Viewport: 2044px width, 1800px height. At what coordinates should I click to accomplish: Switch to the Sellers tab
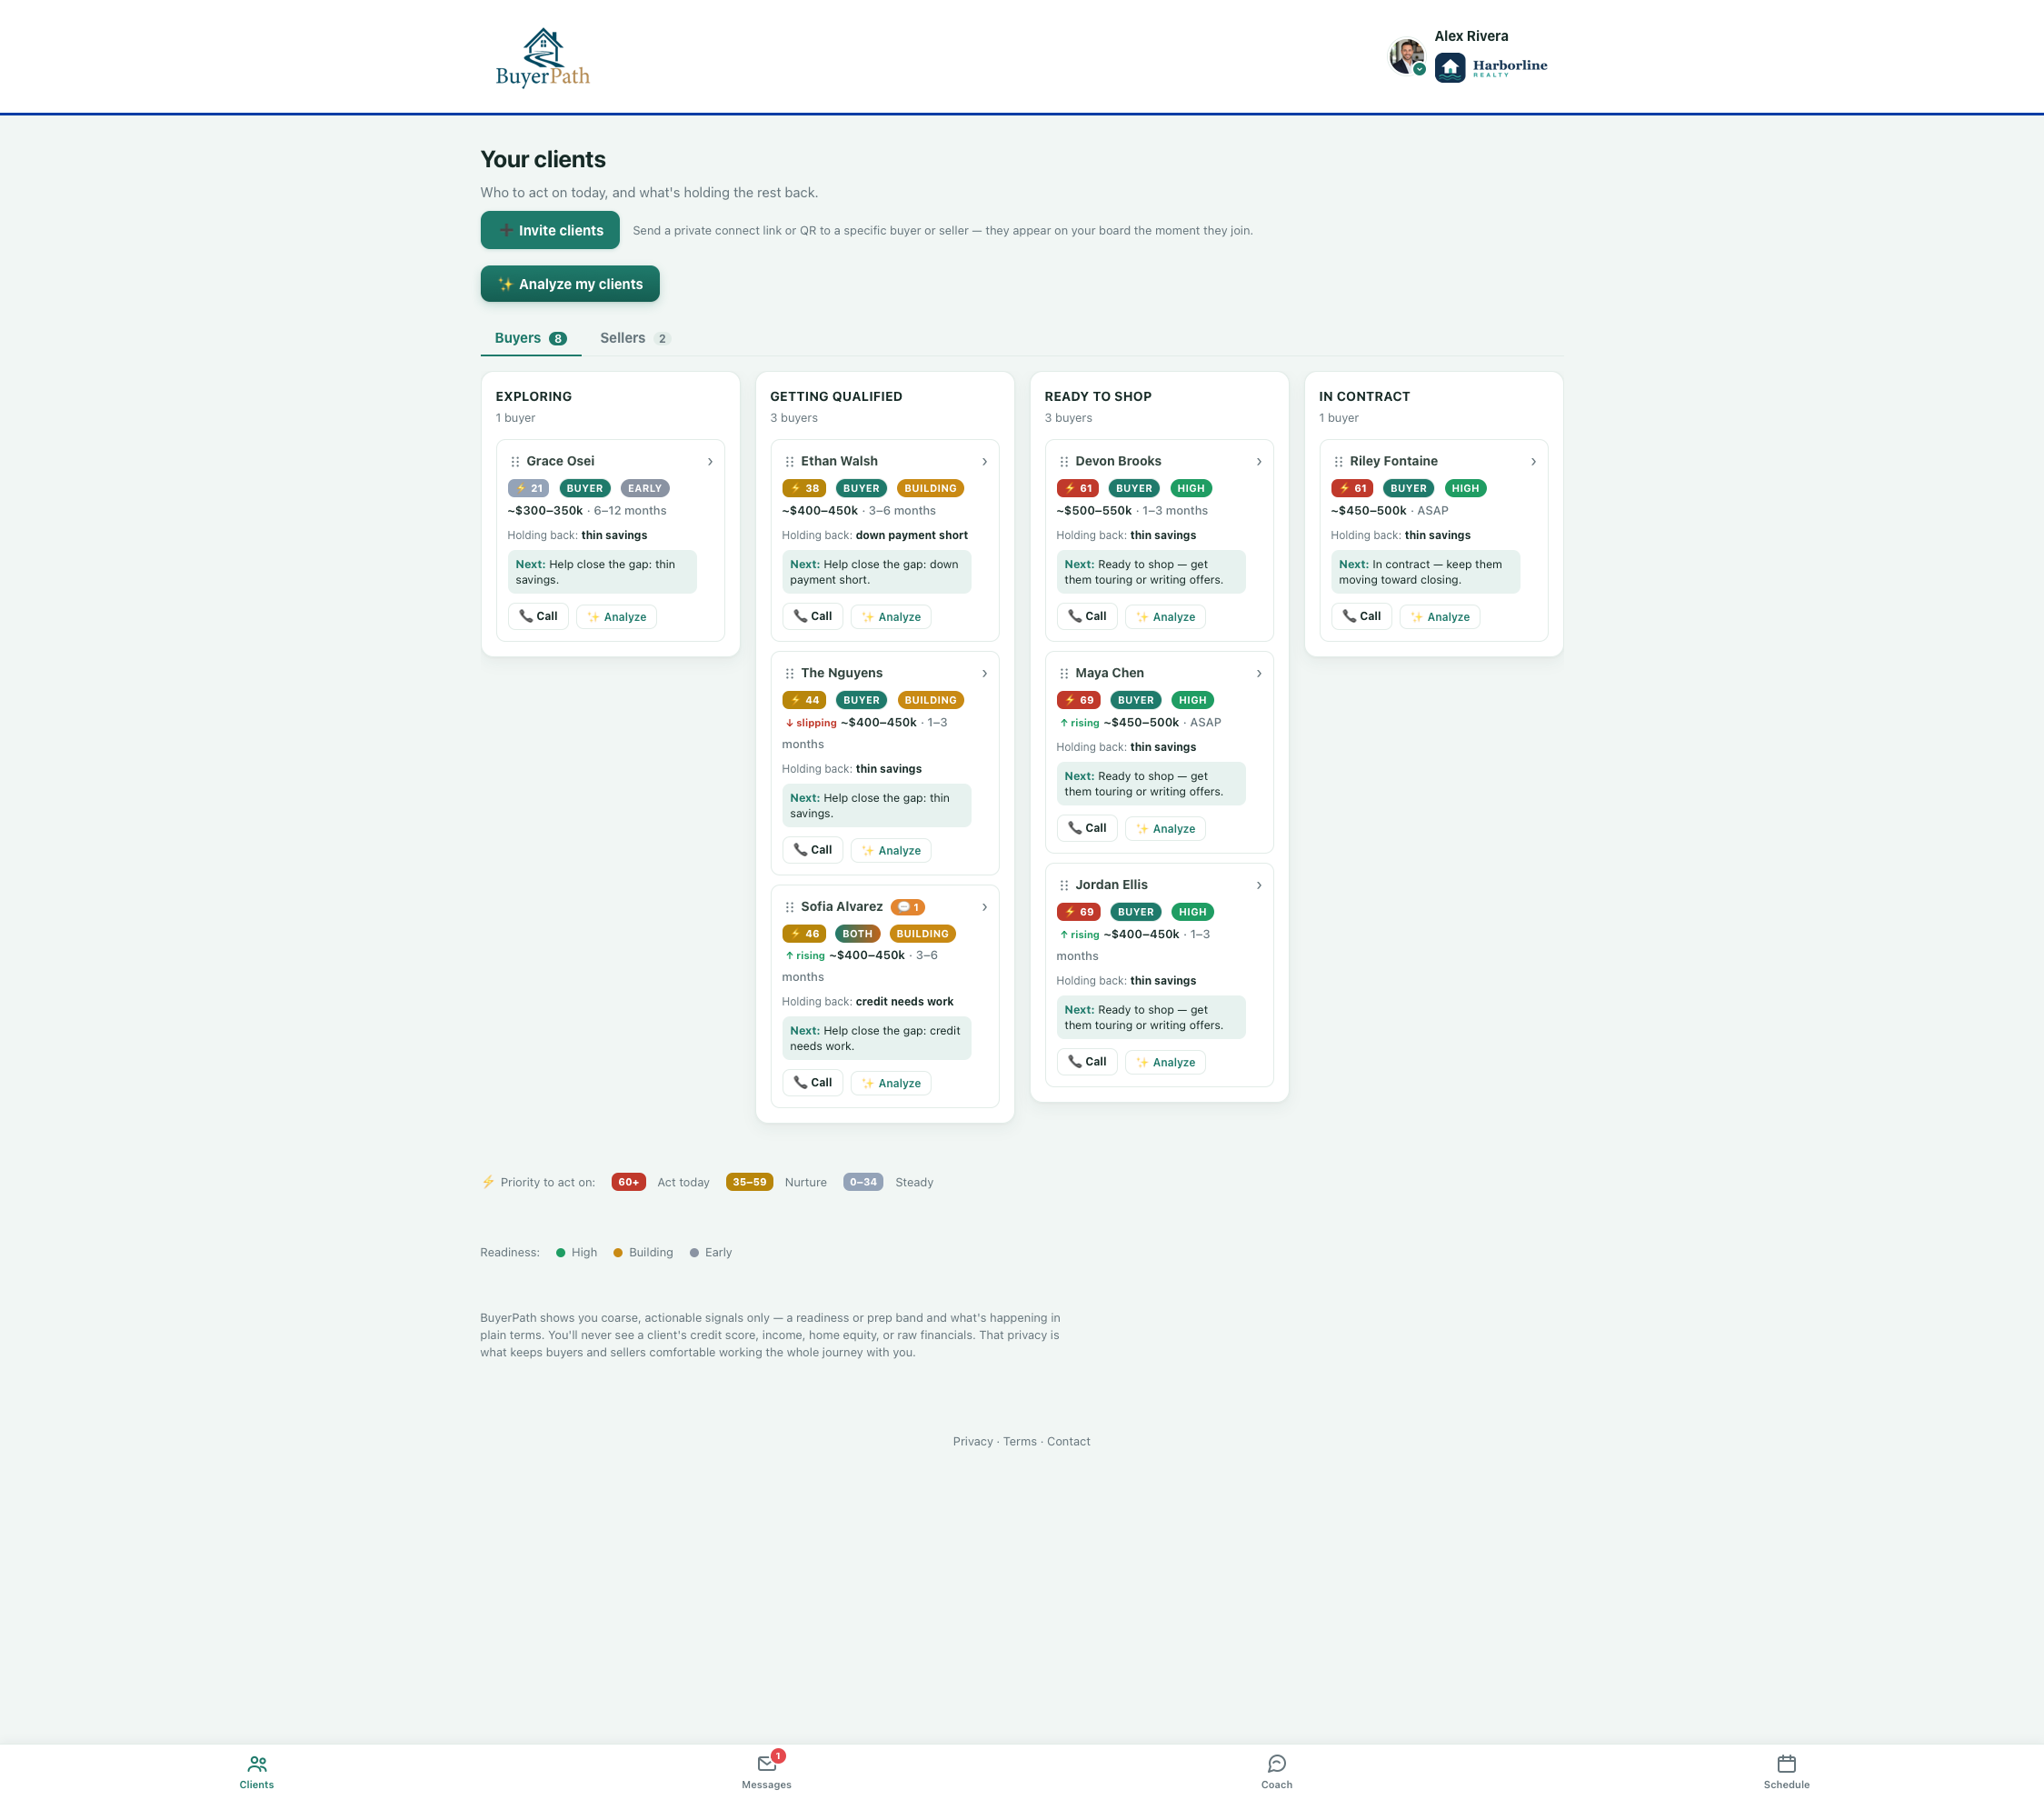point(634,338)
